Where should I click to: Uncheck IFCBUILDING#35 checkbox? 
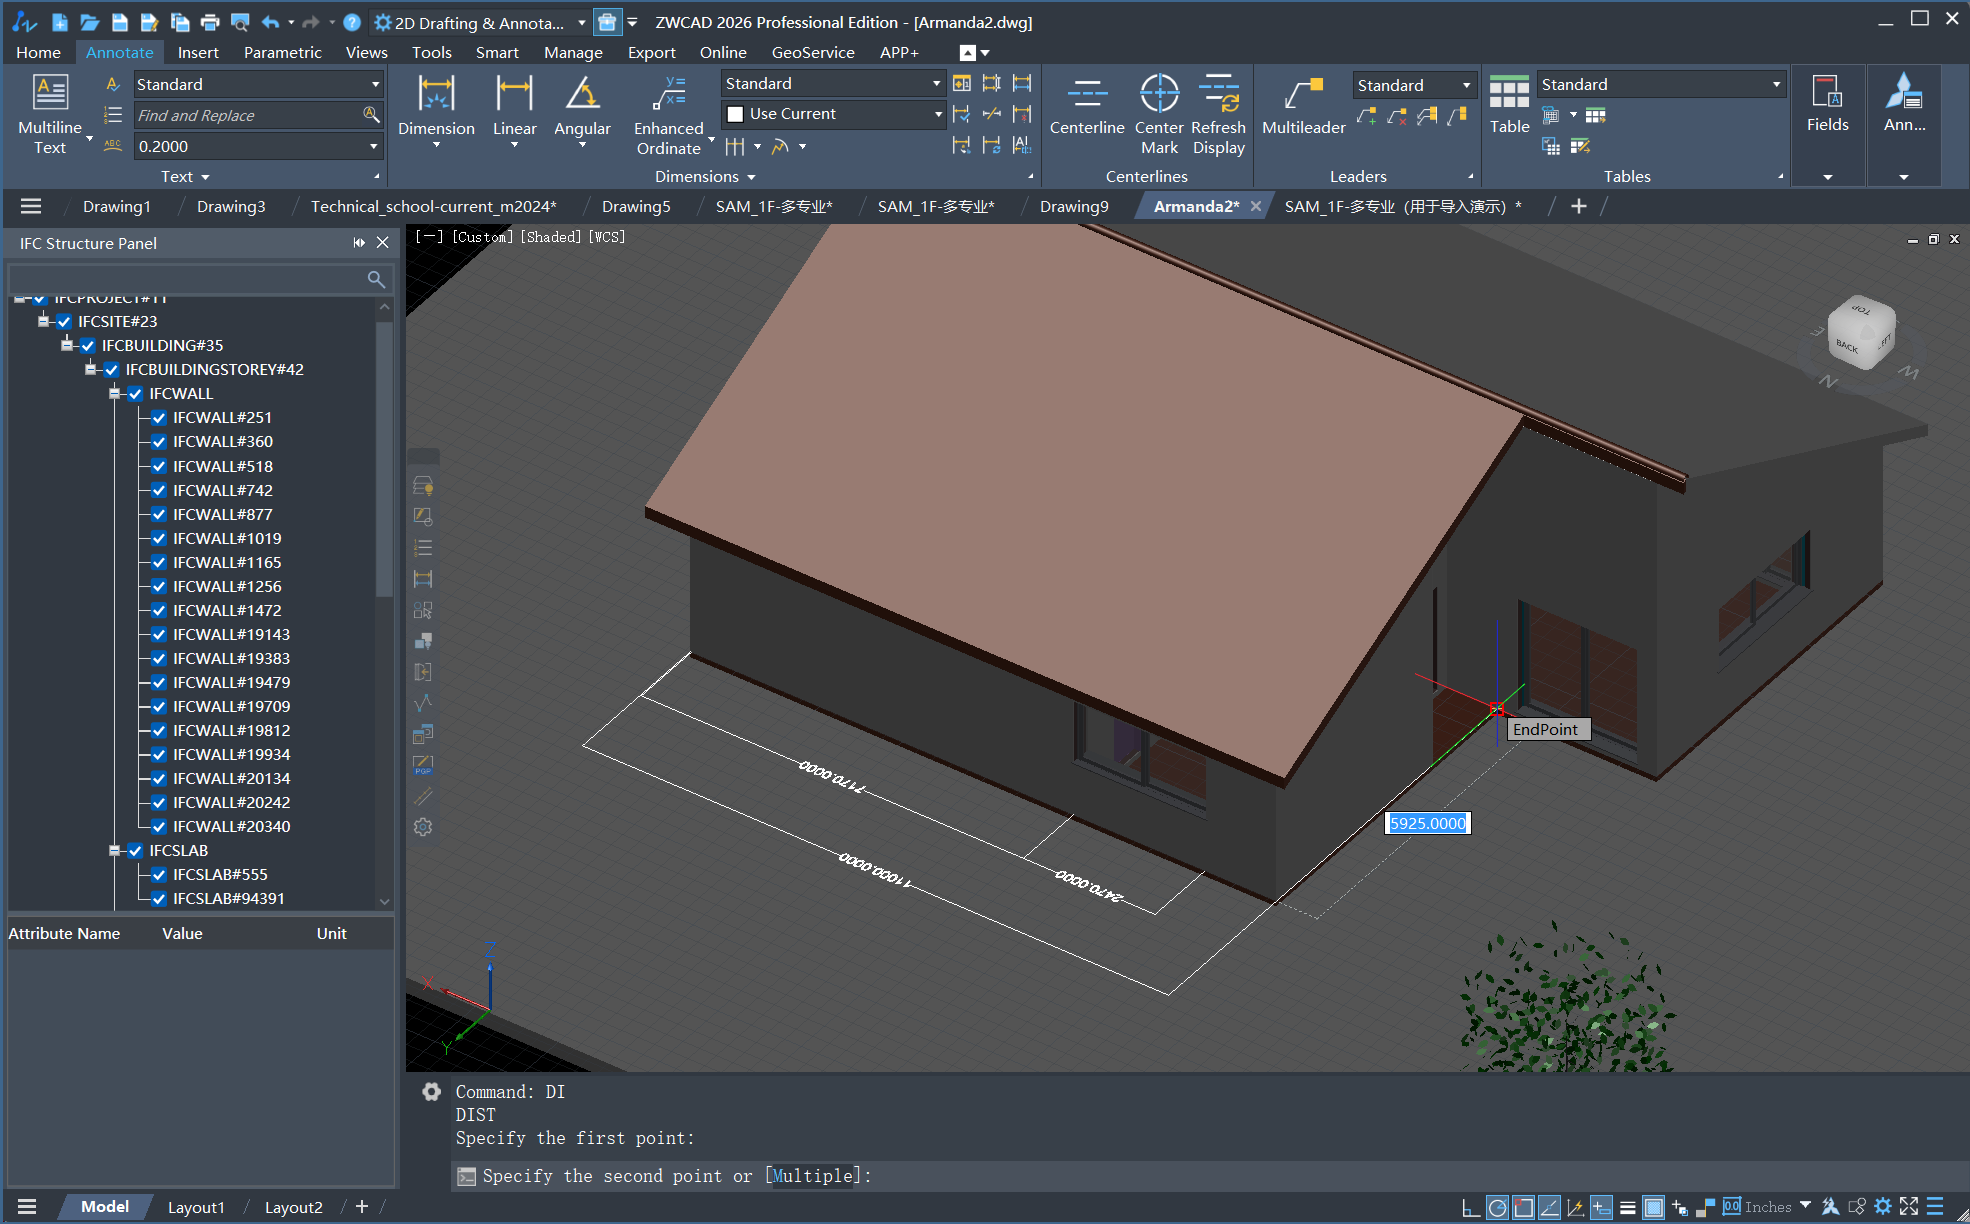point(88,345)
